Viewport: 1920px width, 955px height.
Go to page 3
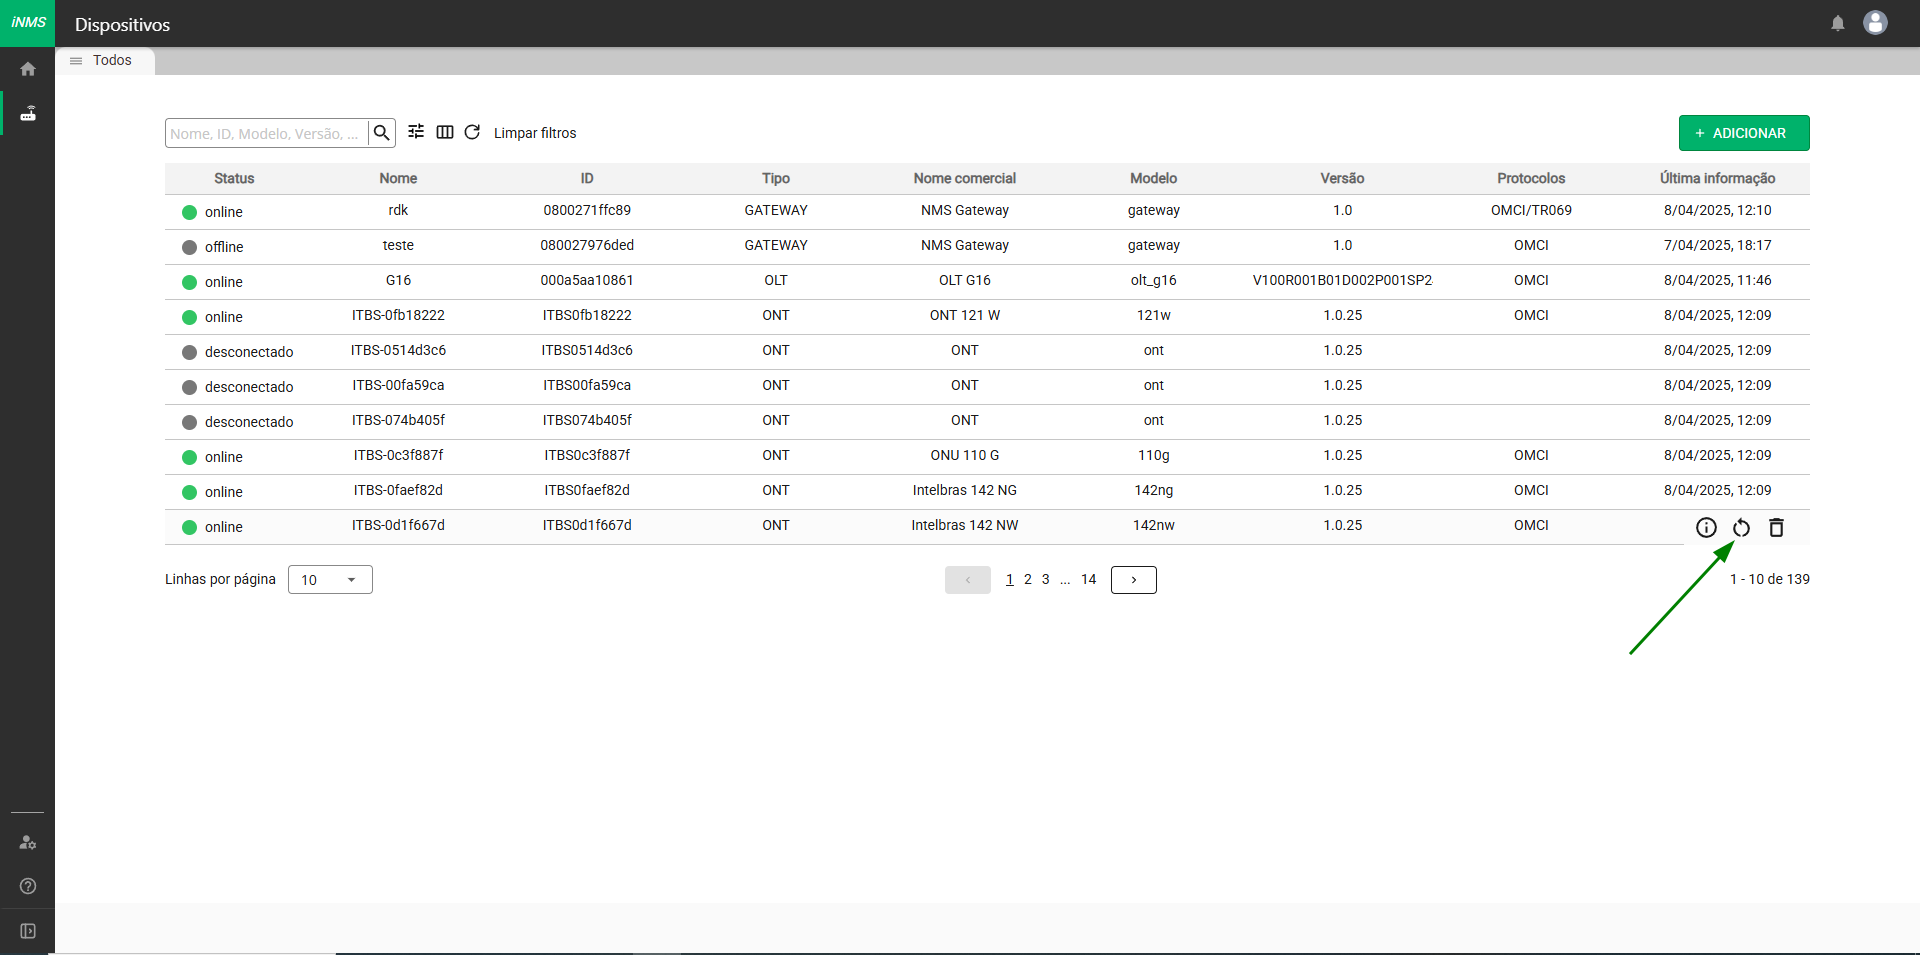(x=1046, y=579)
